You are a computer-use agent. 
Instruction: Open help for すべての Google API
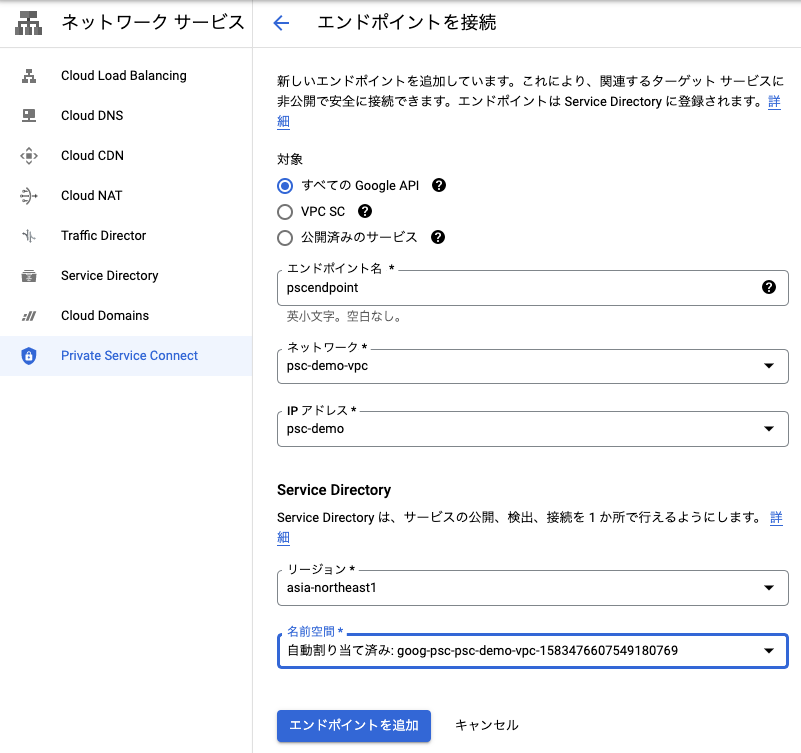click(x=438, y=185)
